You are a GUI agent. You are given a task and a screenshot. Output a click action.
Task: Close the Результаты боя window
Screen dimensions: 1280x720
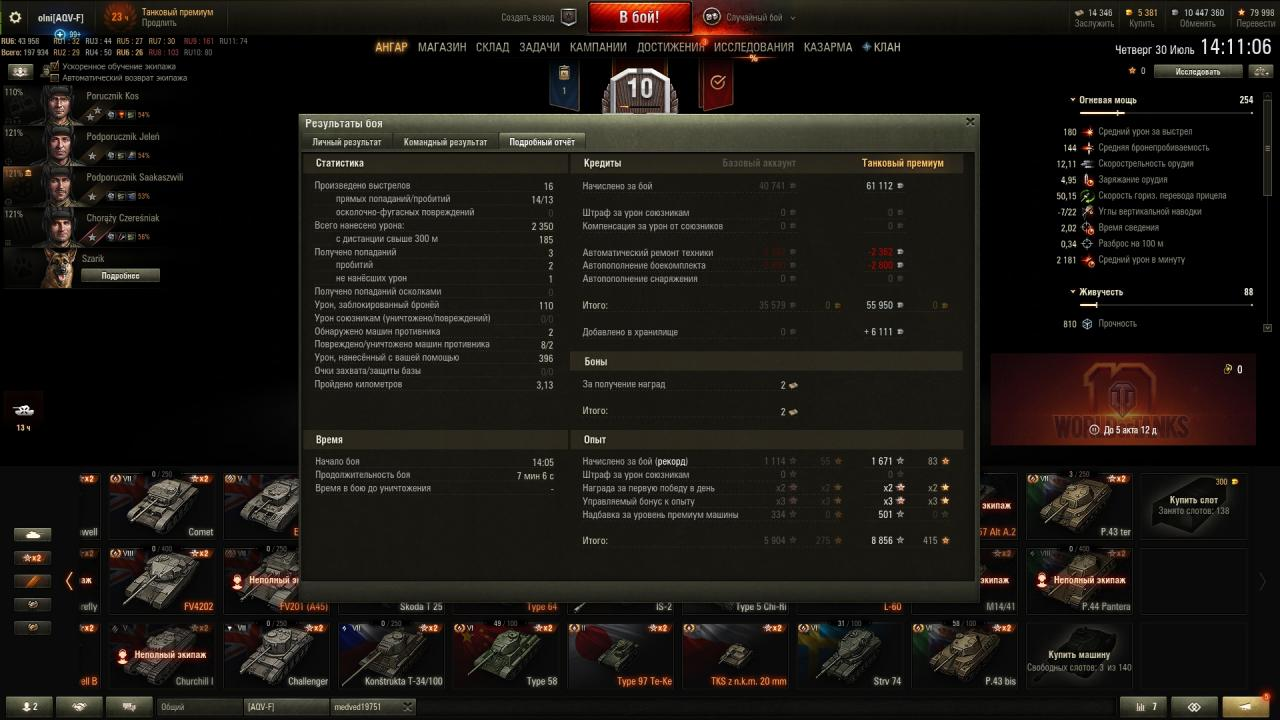(969, 122)
